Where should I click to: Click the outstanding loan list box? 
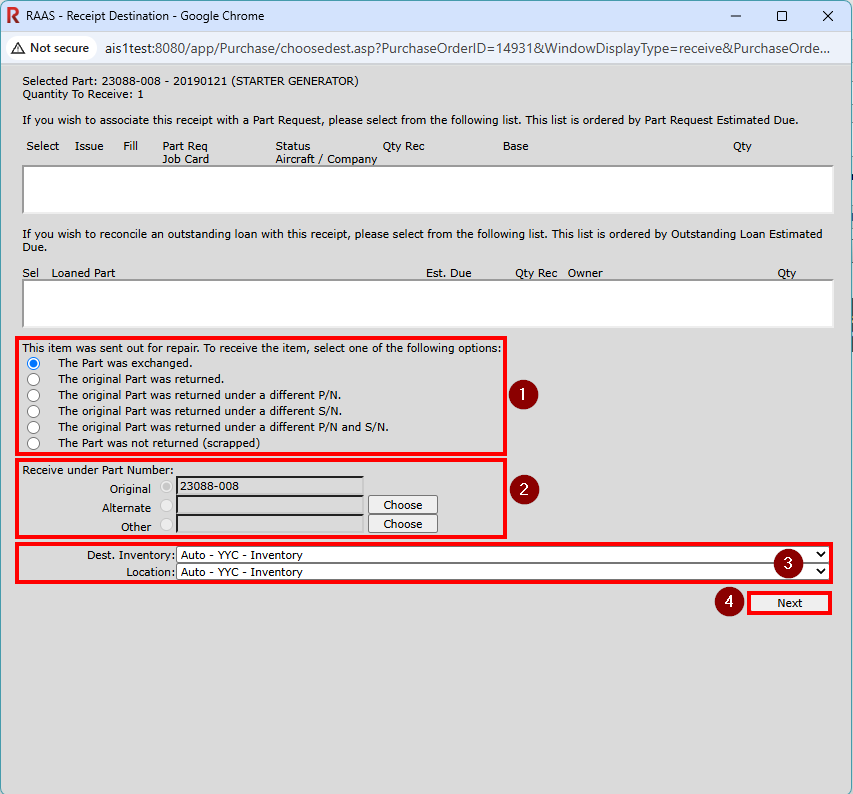428,303
